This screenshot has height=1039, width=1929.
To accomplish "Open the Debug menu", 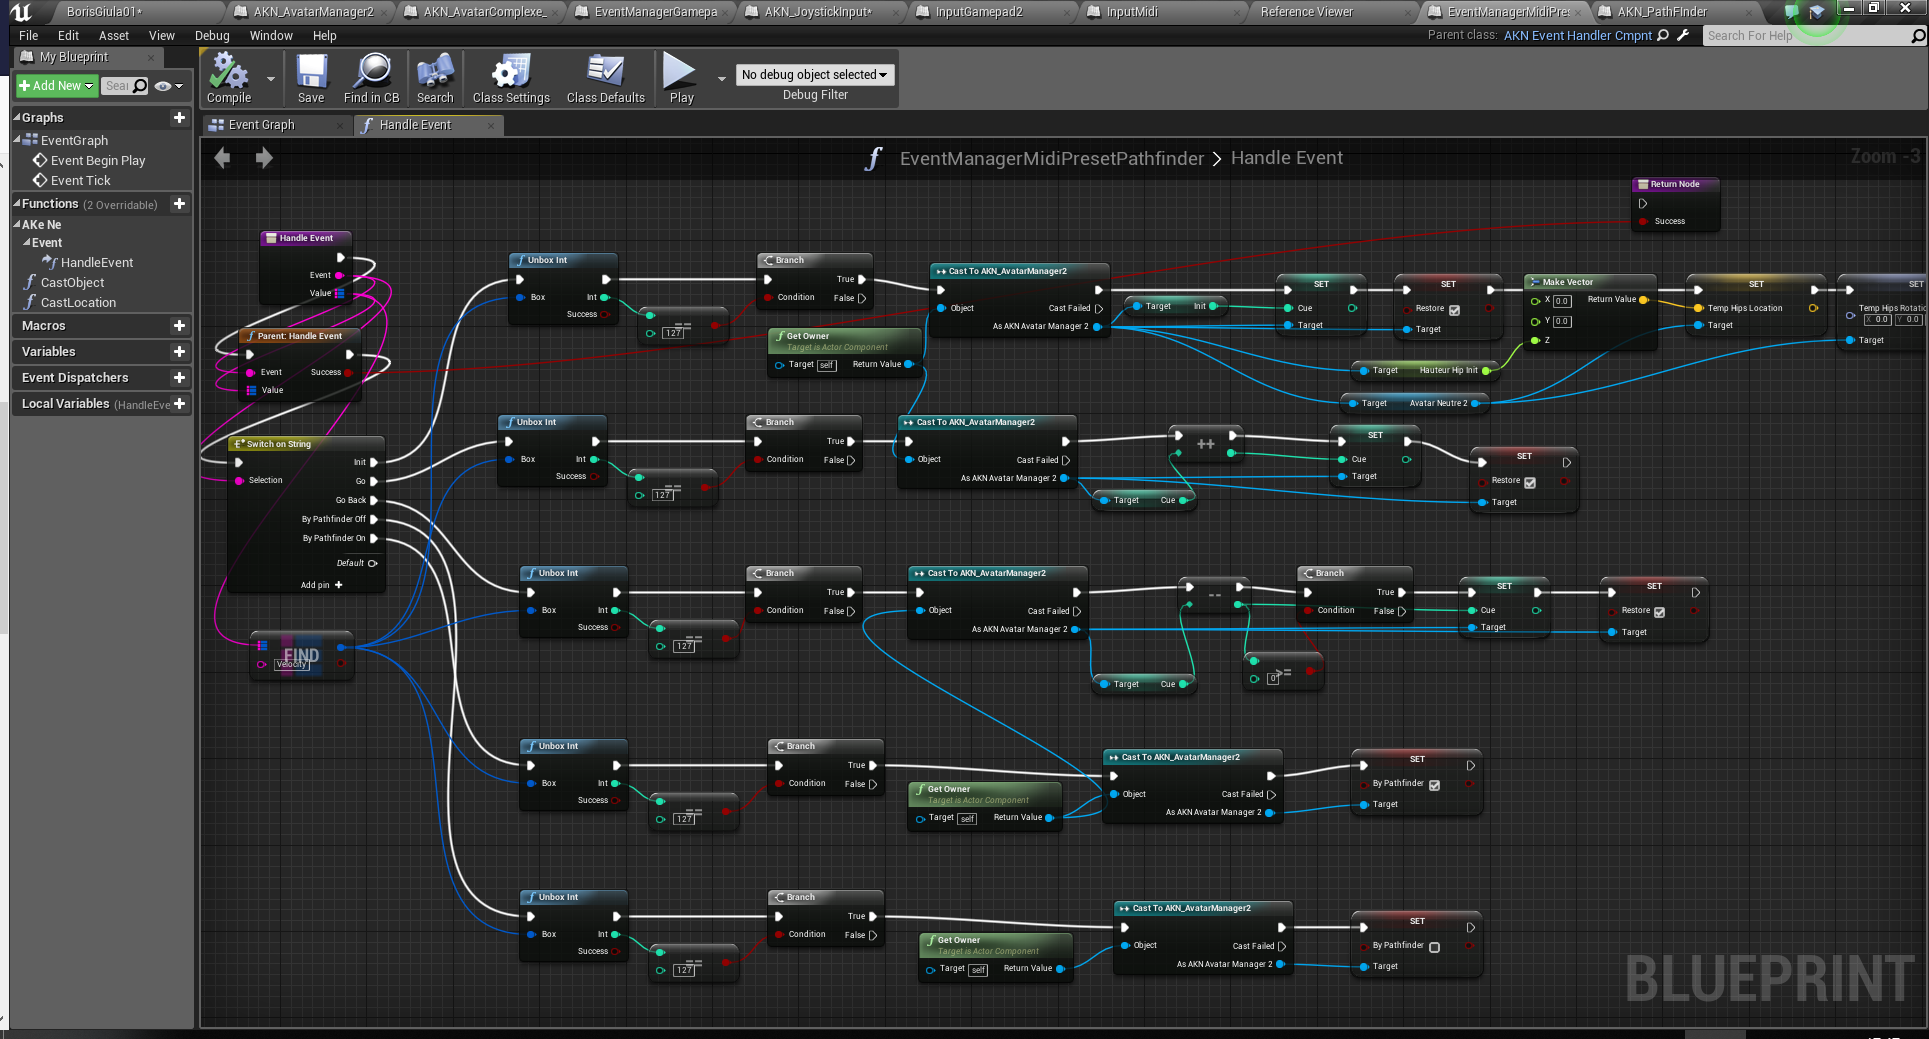I will [x=212, y=35].
